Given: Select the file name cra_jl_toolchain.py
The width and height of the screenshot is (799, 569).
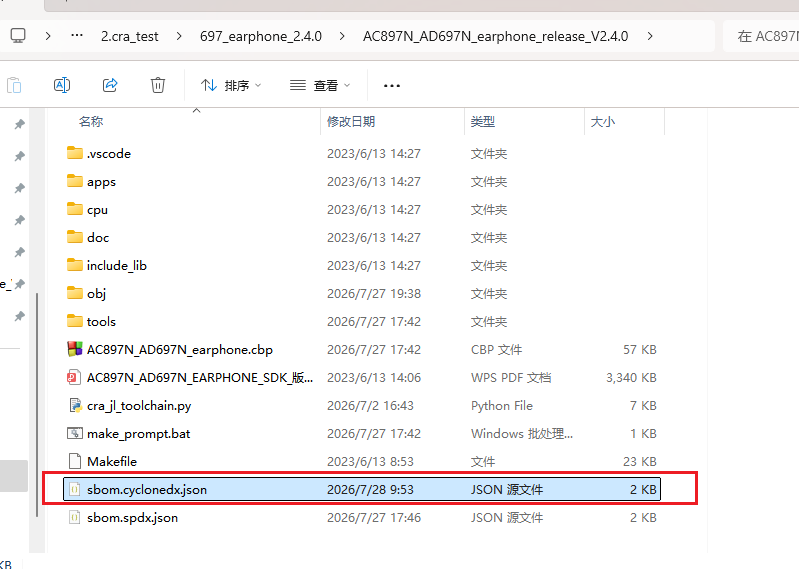Looking at the screenshot, I should (139, 406).
